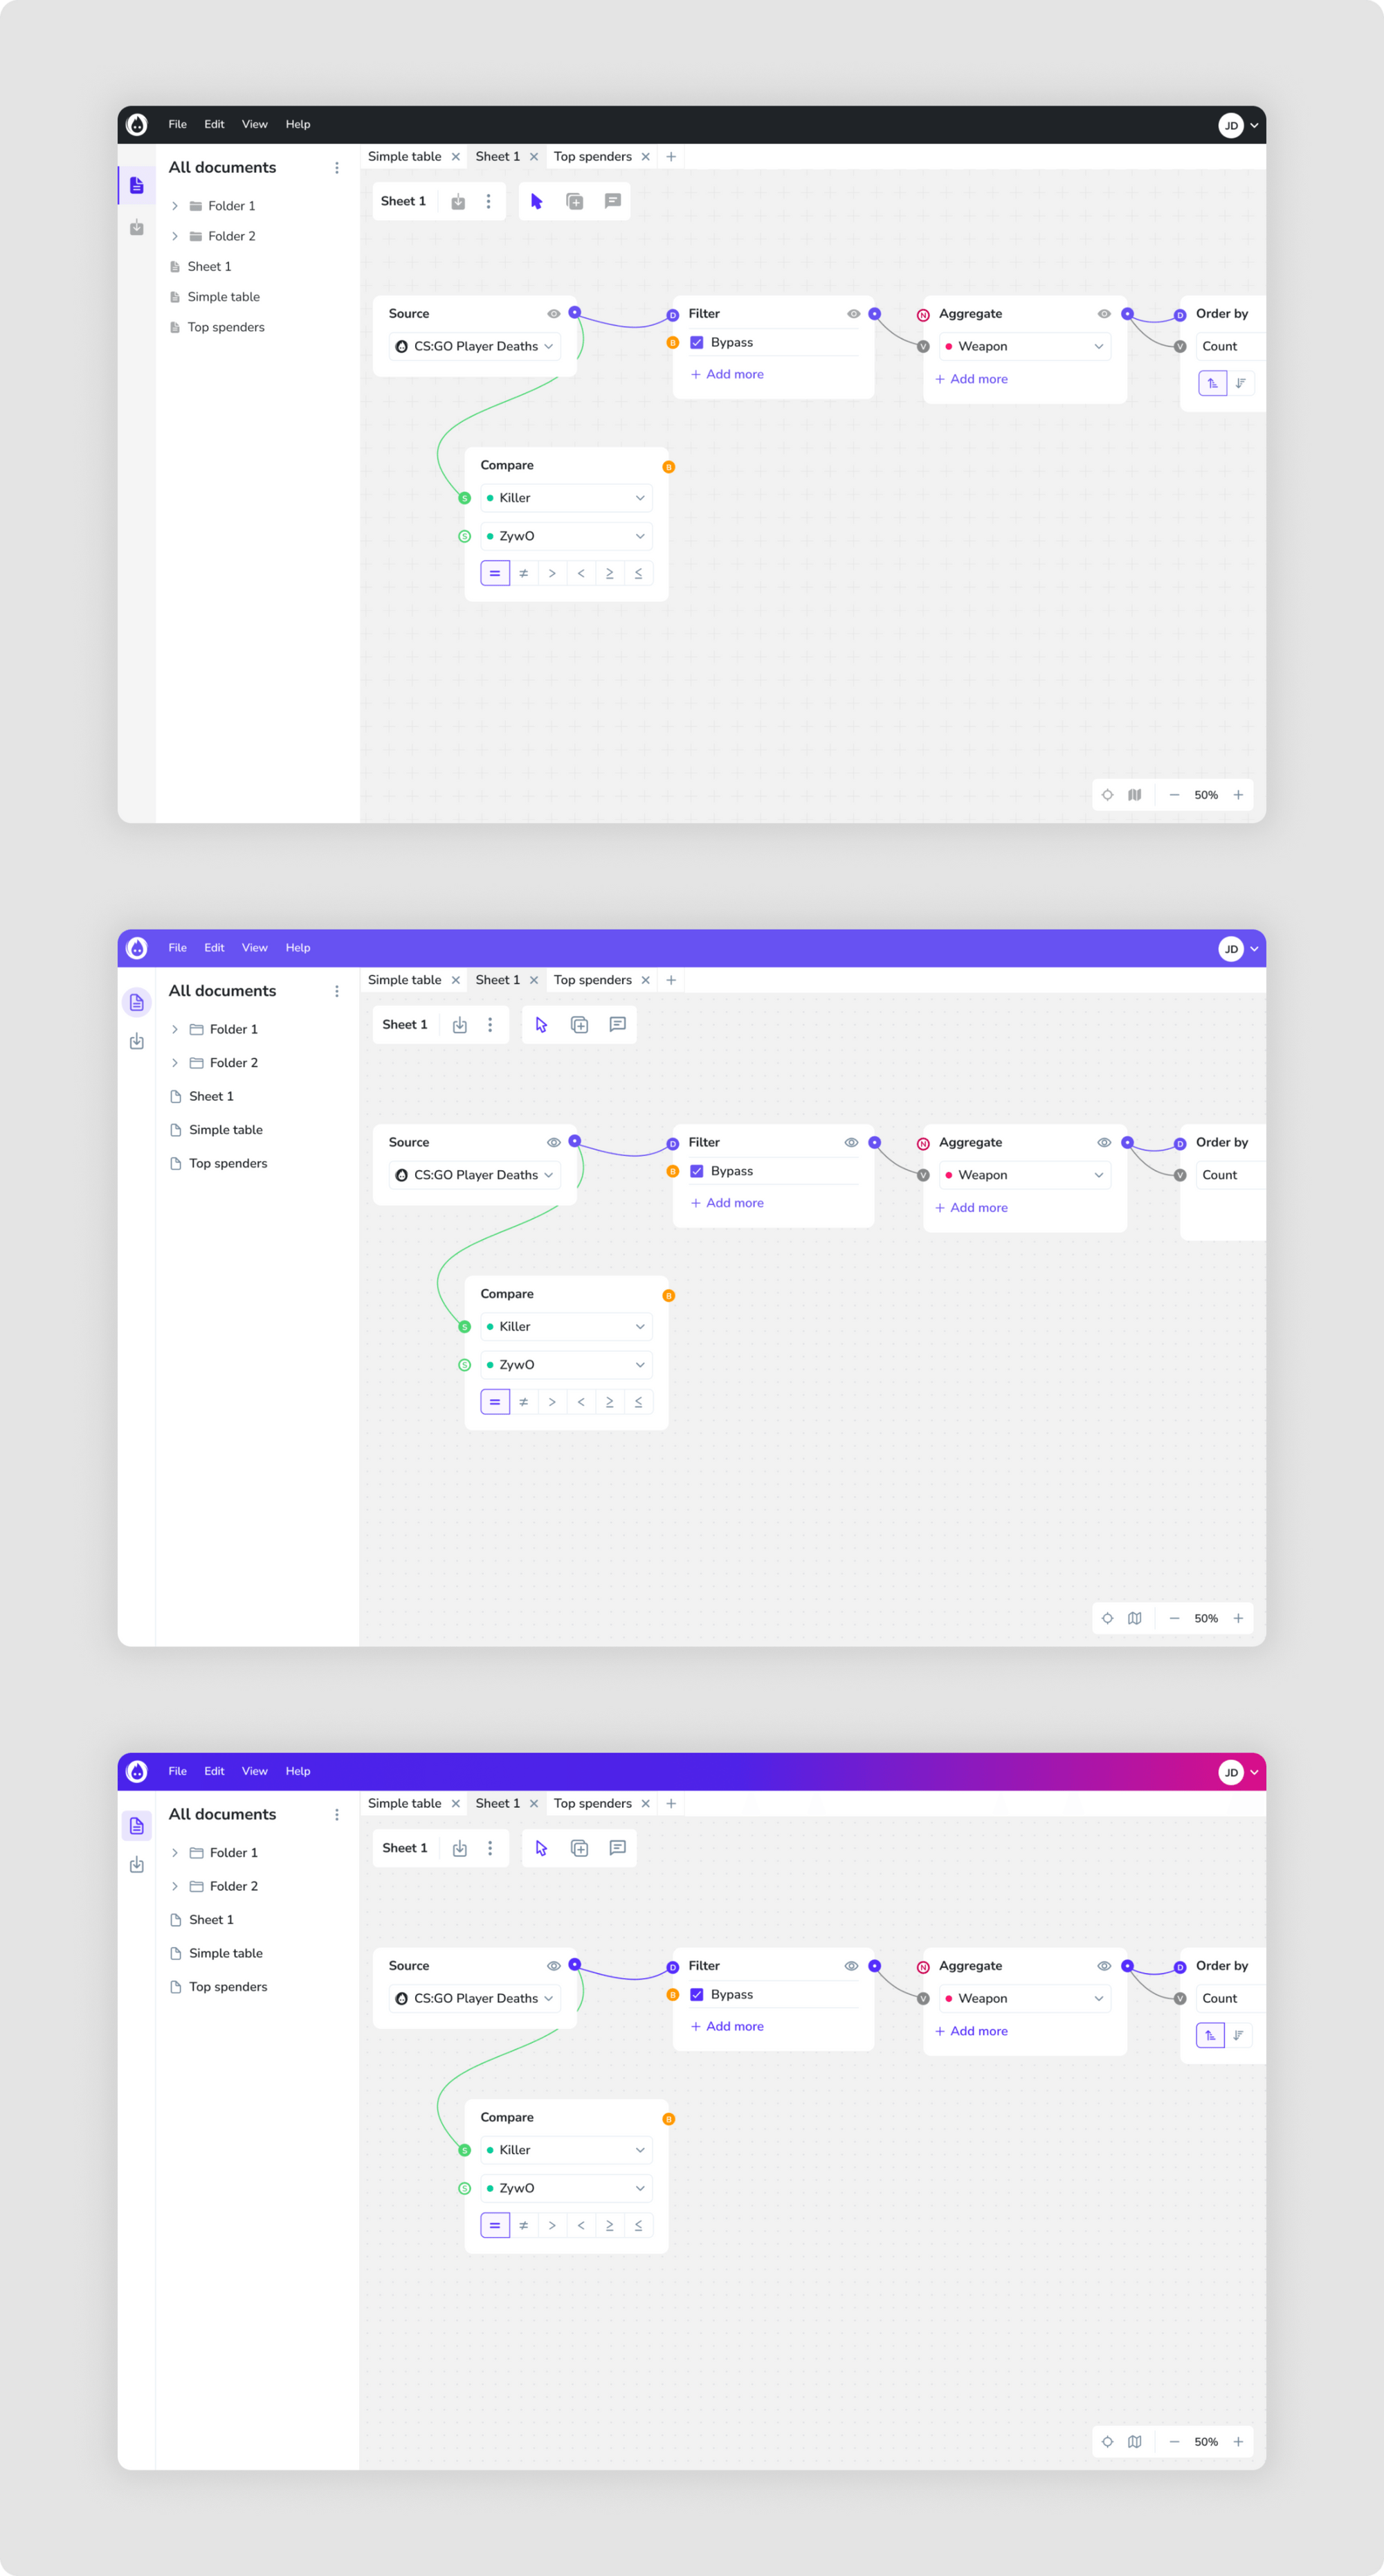Click the downloads icon in the left sidebar

[137, 228]
